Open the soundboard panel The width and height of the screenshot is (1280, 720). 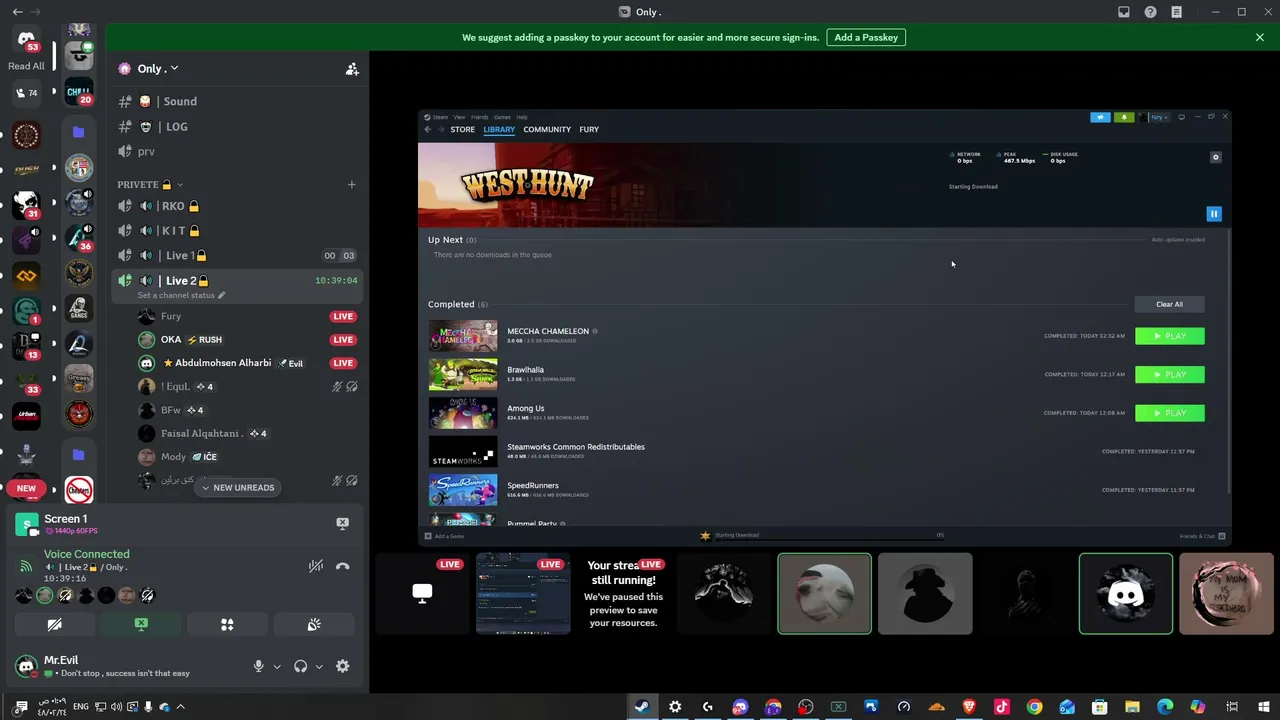[x=314, y=625]
